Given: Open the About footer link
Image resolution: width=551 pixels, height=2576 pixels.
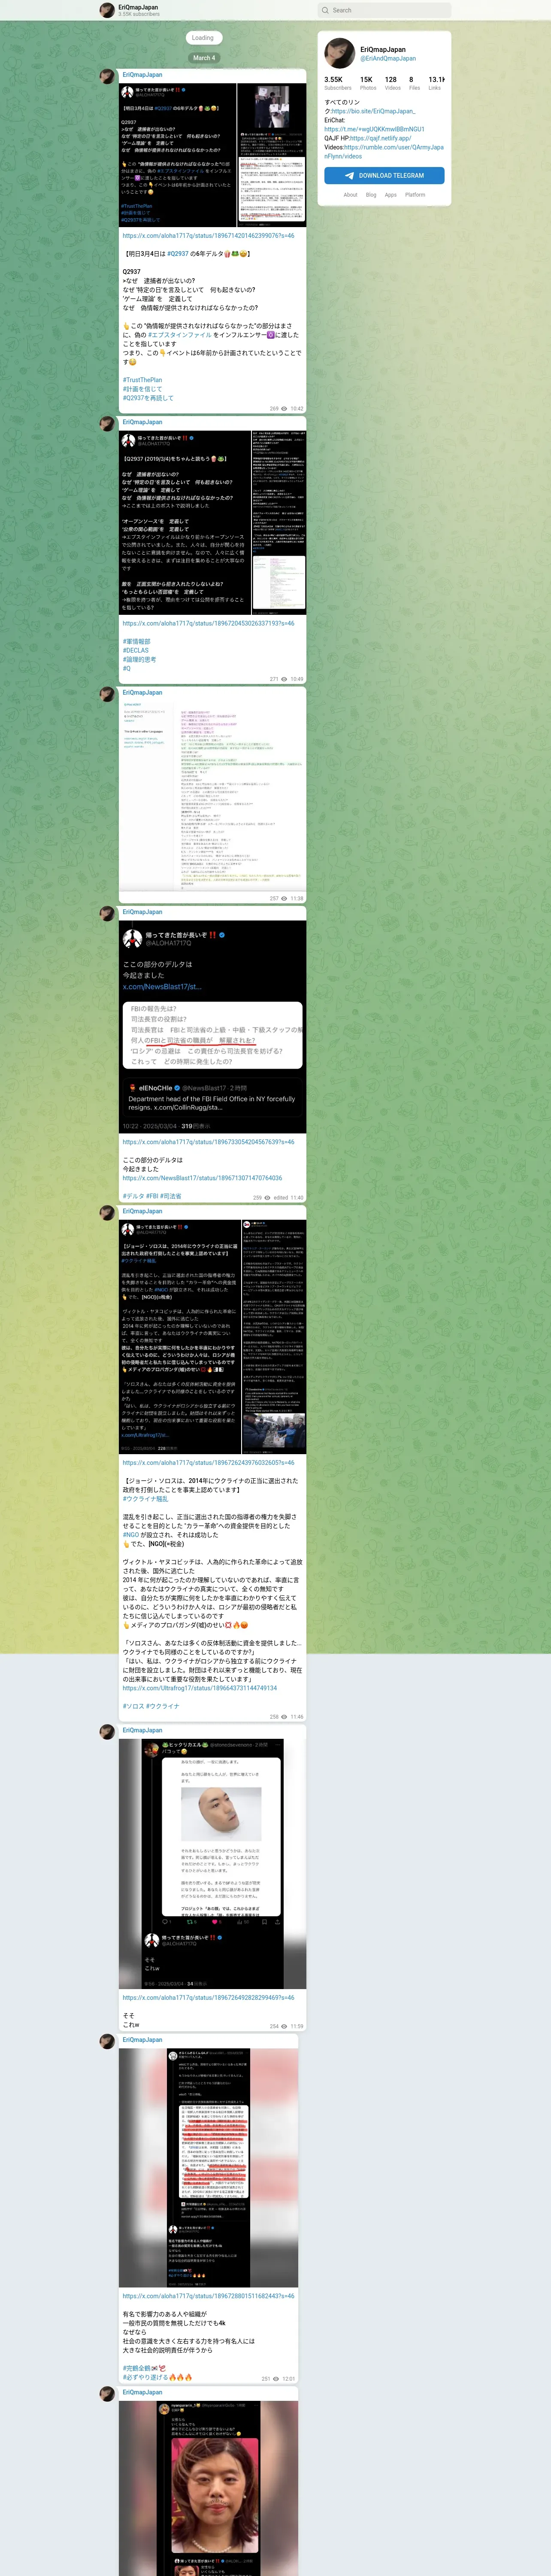Looking at the screenshot, I should click(x=350, y=195).
